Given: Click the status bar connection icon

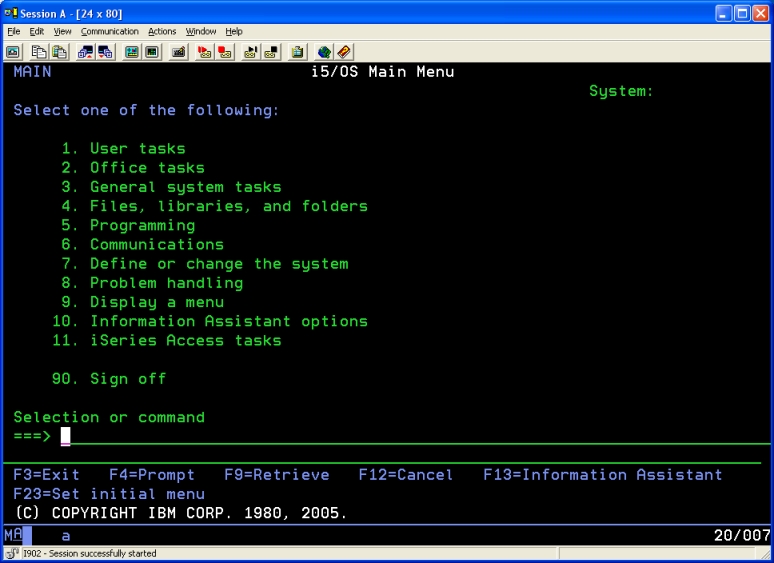Looking at the screenshot, I should point(12,554).
